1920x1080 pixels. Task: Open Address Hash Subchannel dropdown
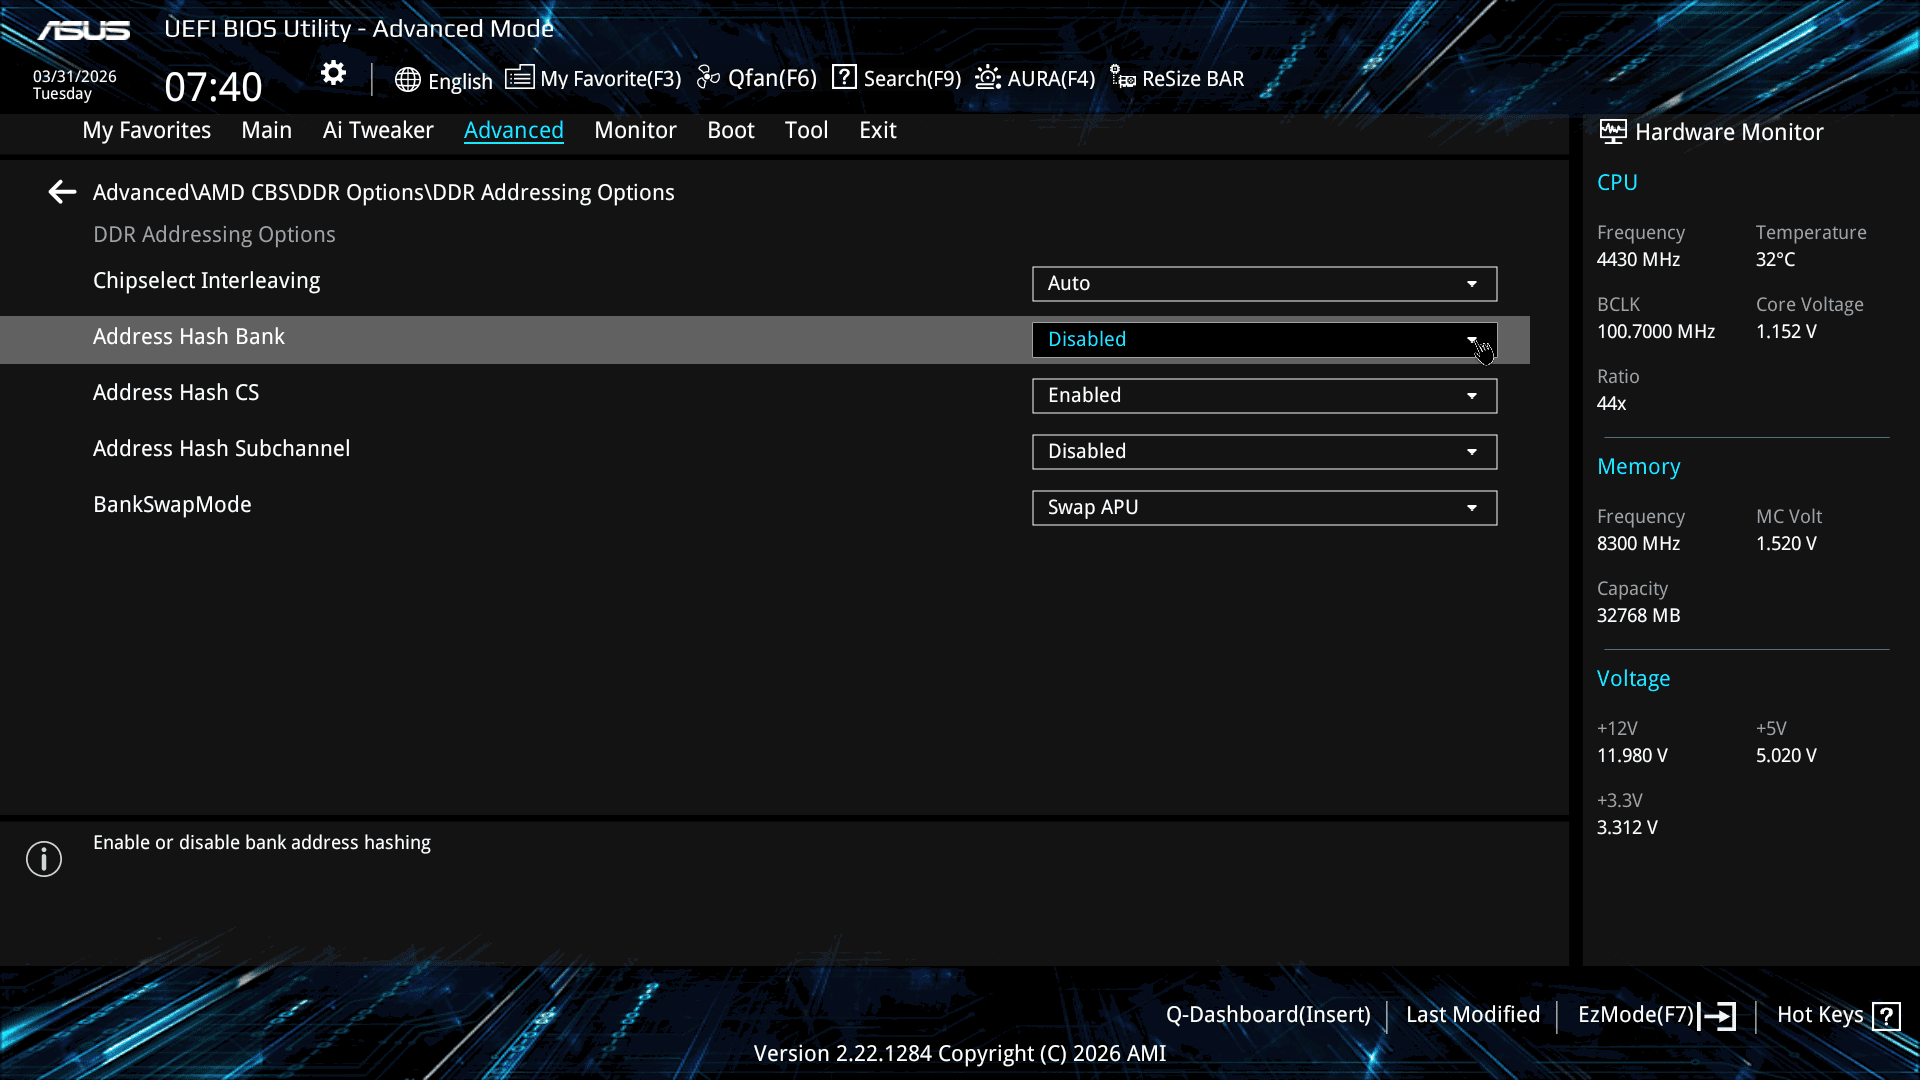pos(1264,452)
